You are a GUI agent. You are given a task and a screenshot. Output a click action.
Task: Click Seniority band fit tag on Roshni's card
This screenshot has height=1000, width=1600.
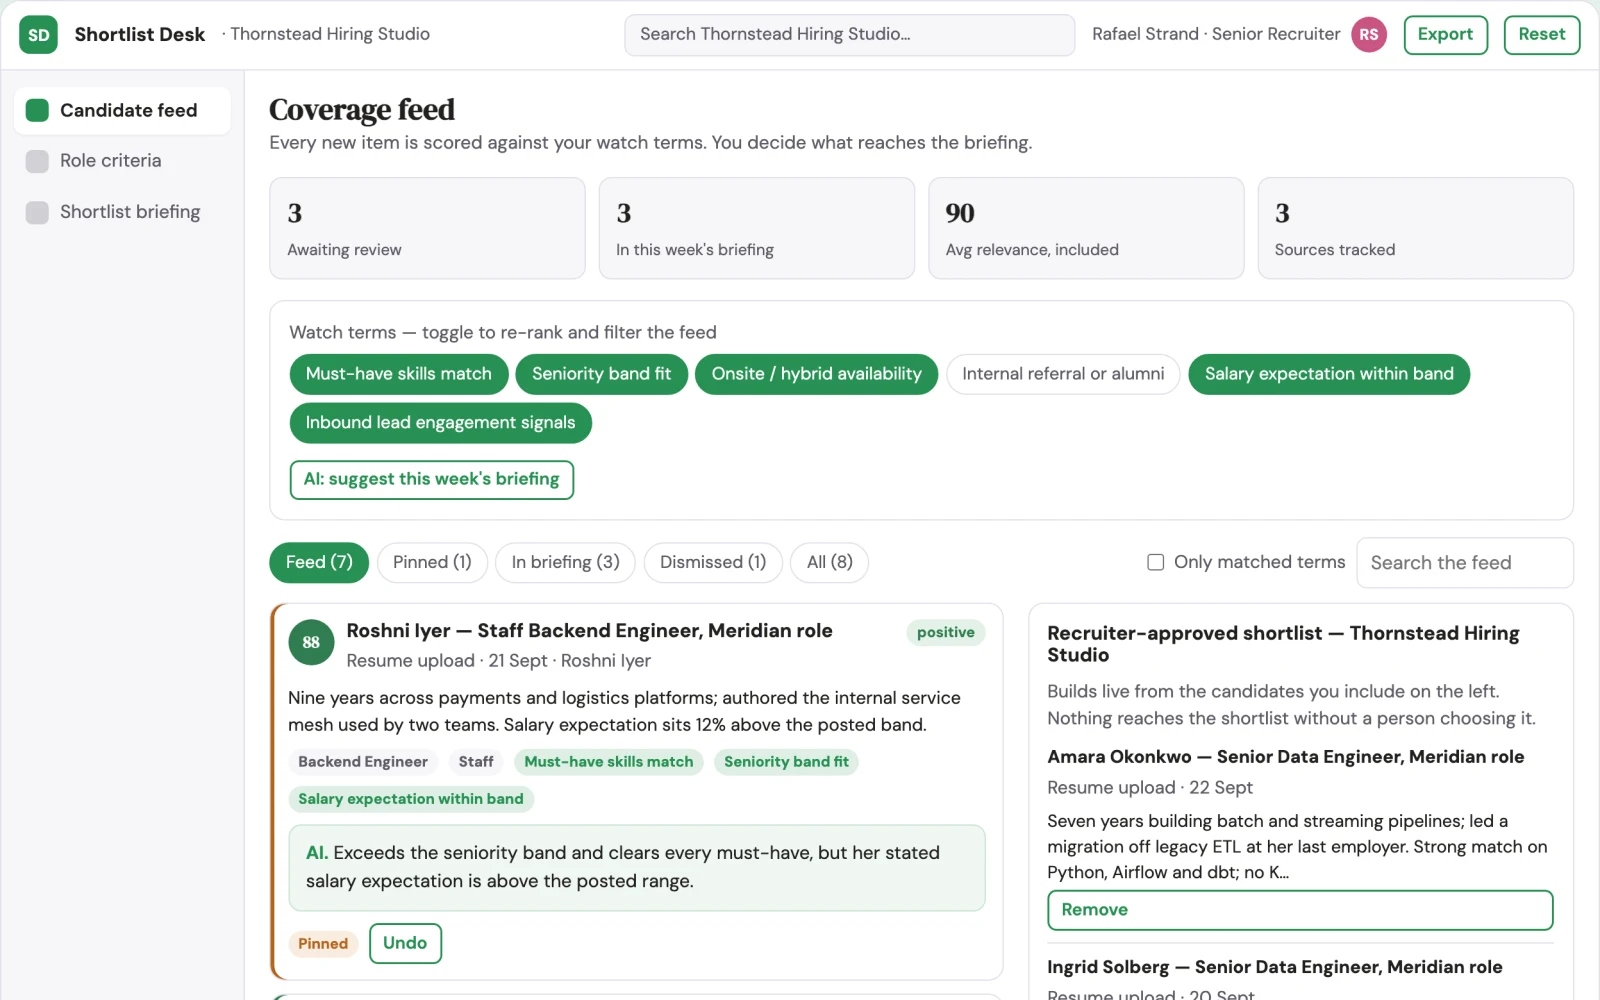(786, 762)
